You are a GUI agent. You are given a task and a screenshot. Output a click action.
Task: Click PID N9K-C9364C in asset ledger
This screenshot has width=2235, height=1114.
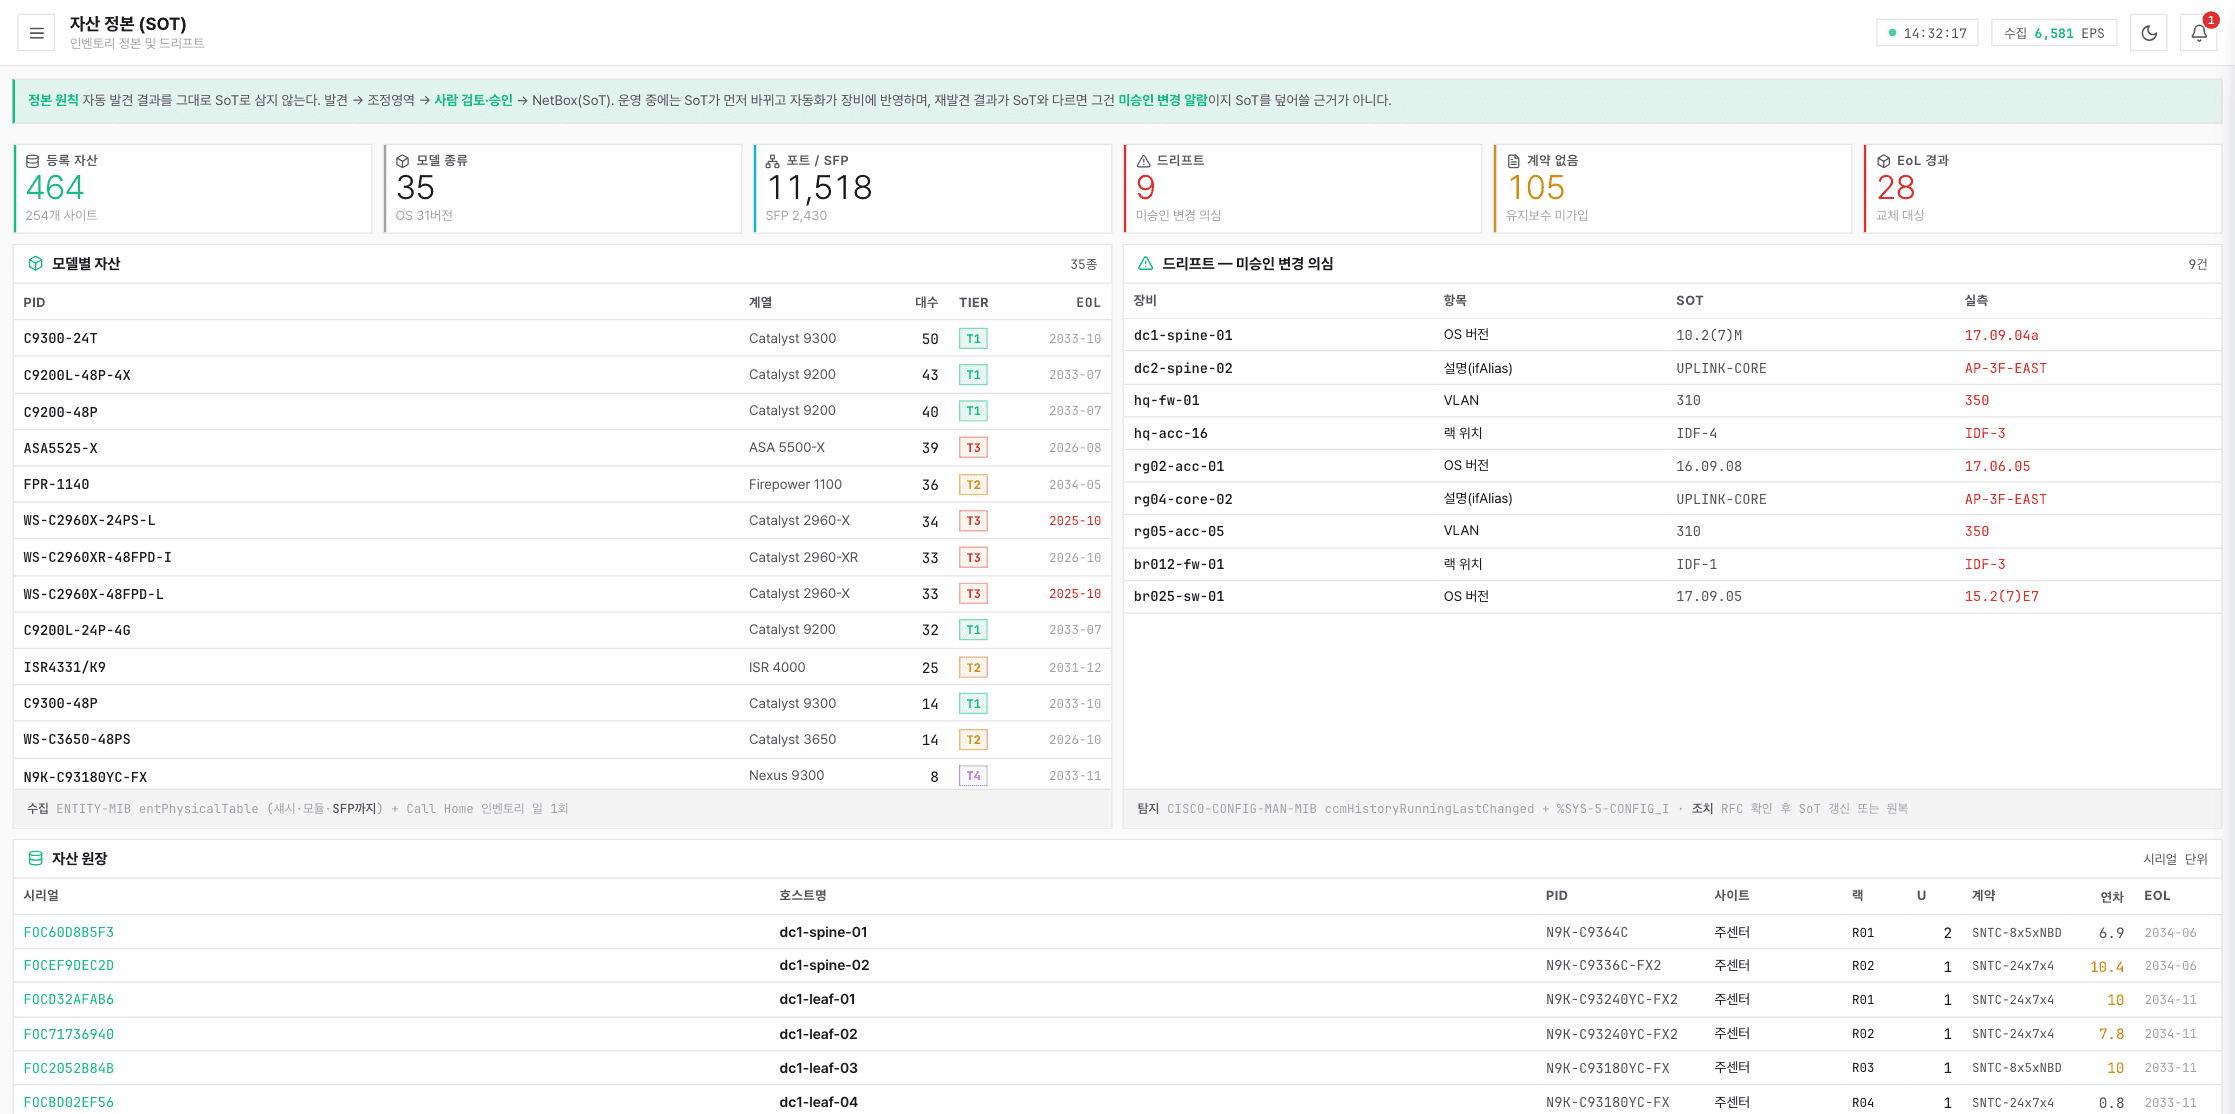tap(1587, 932)
